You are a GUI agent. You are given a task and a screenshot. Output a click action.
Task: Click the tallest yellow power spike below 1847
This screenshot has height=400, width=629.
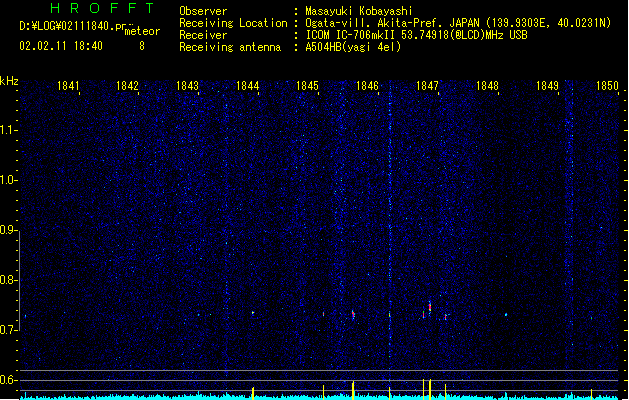tap(430, 389)
